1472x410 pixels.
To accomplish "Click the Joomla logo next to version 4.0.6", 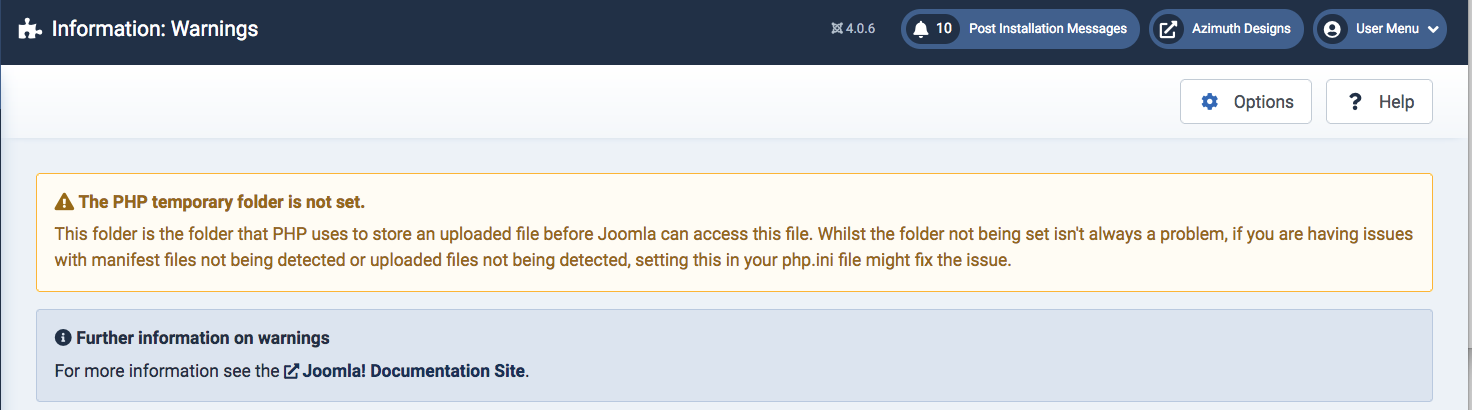I will (x=837, y=29).
